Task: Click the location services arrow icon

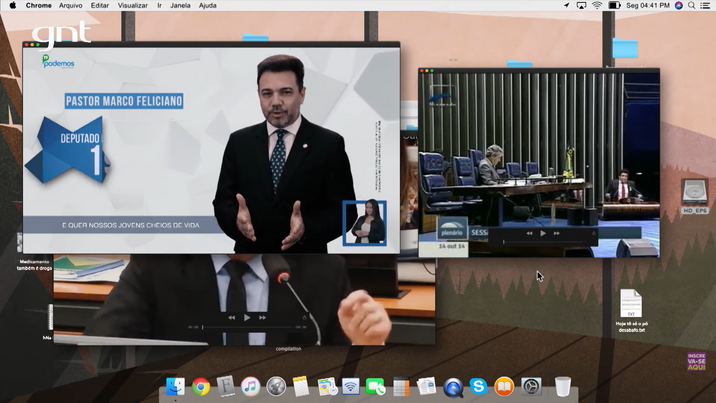Action: click(567, 5)
